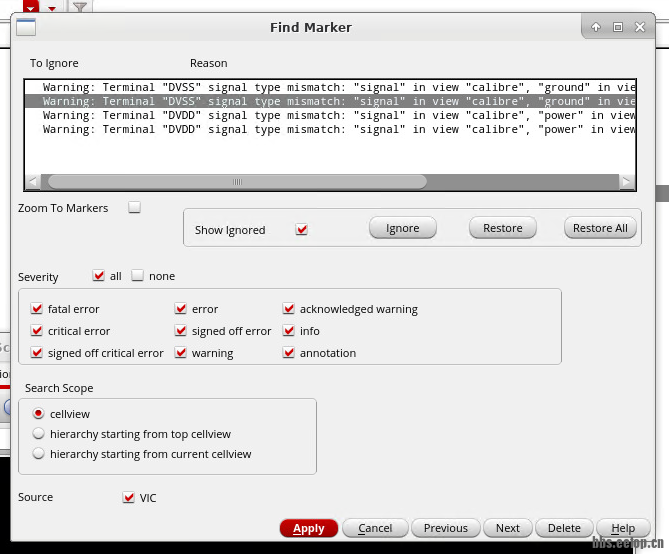
Task: Click the To Ignore column header
Action: pos(54,63)
